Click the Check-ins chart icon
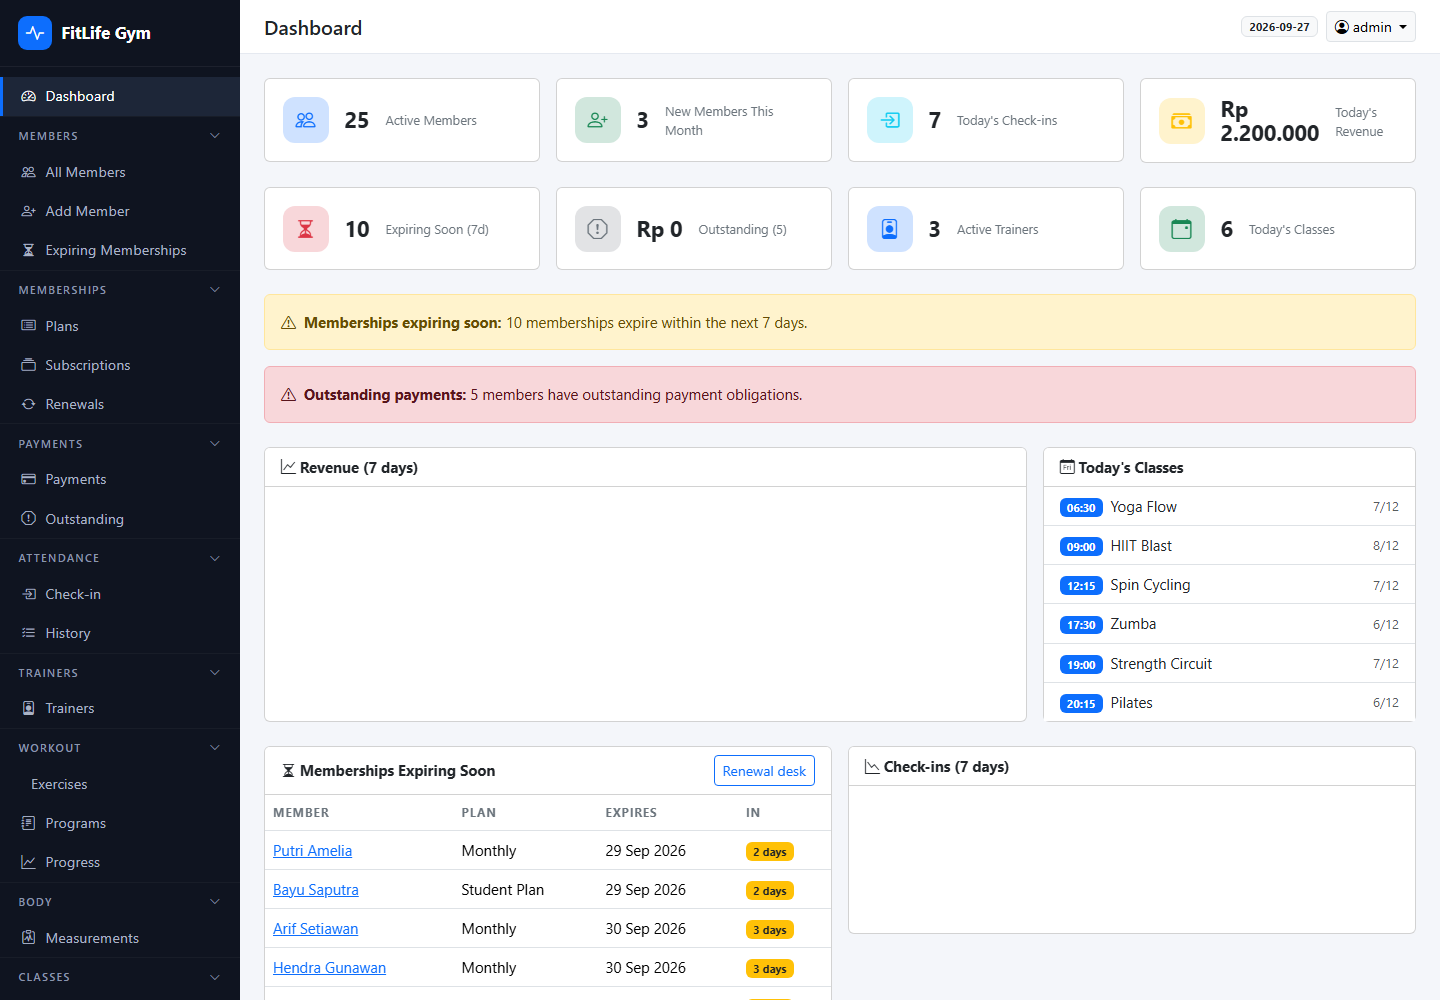 pyautogui.click(x=872, y=767)
